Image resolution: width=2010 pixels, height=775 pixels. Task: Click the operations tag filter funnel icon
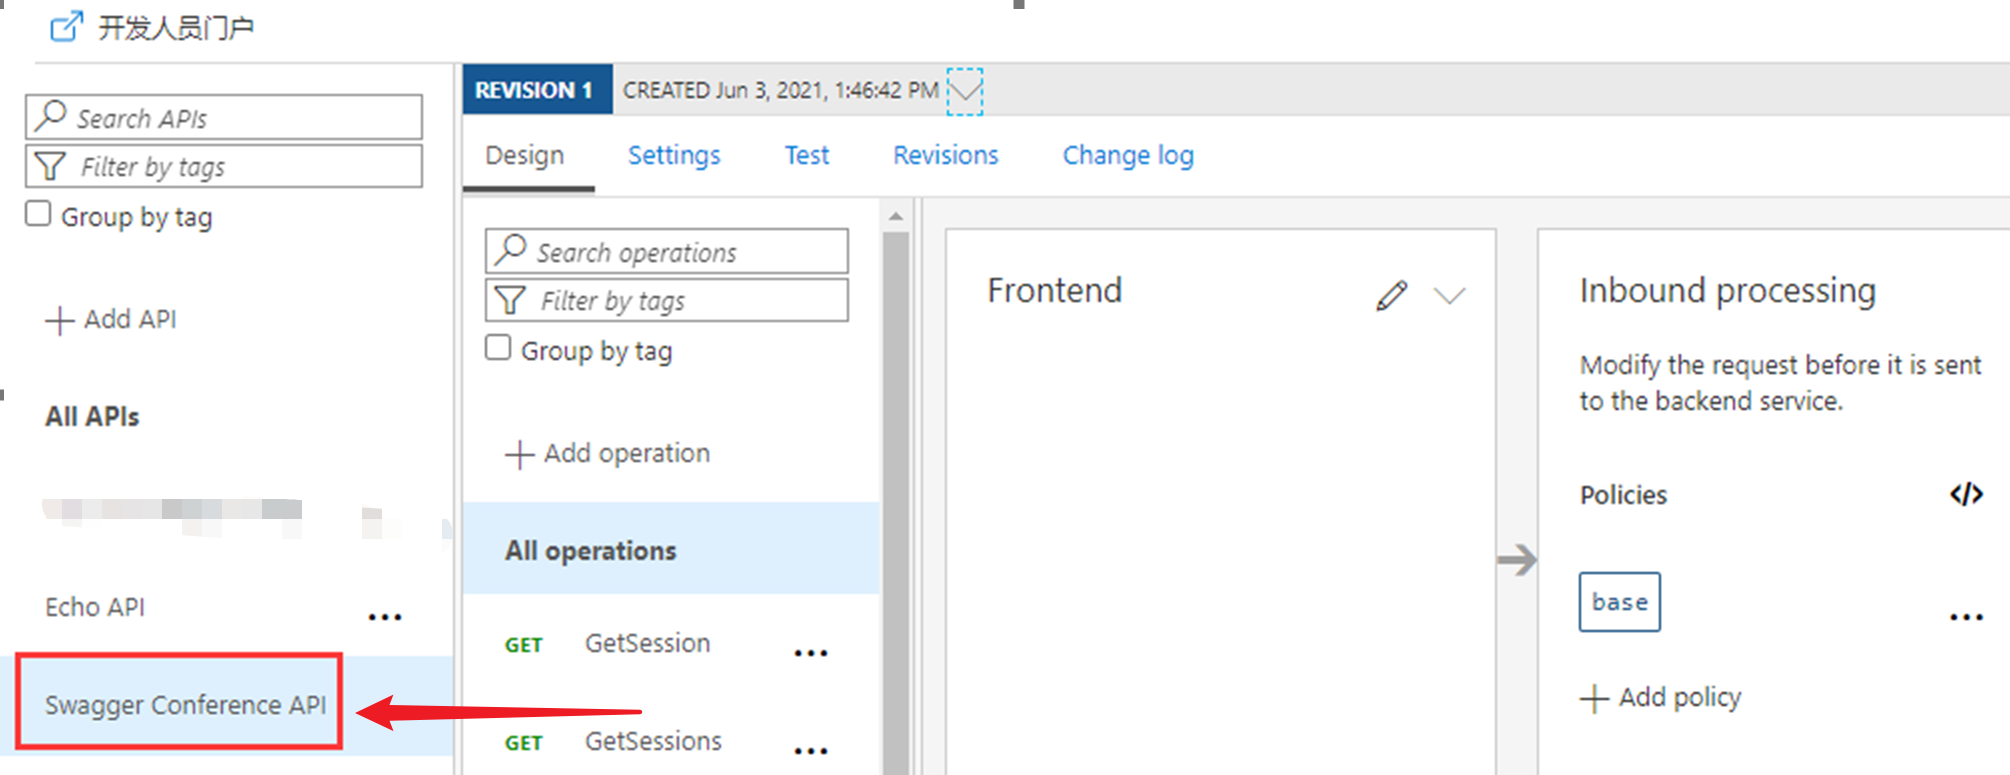[x=510, y=300]
